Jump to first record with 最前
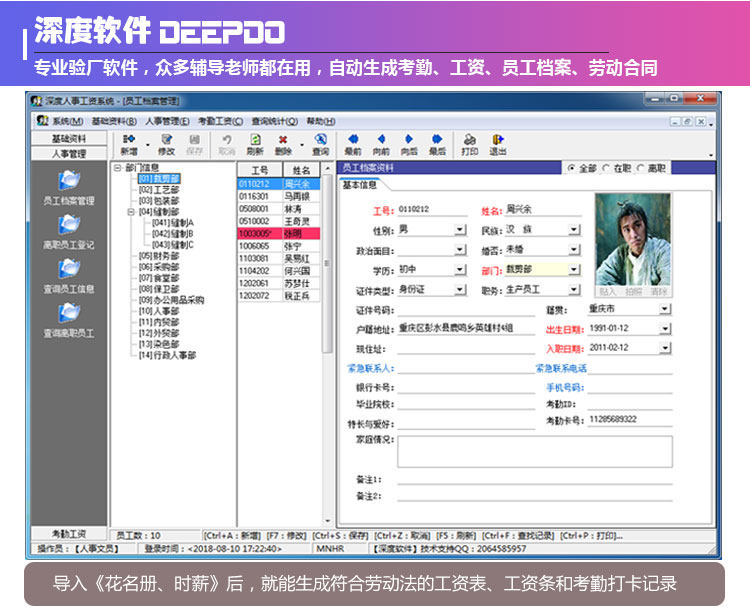Image resolution: width=750 pixels, height=611 pixels. (x=353, y=144)
